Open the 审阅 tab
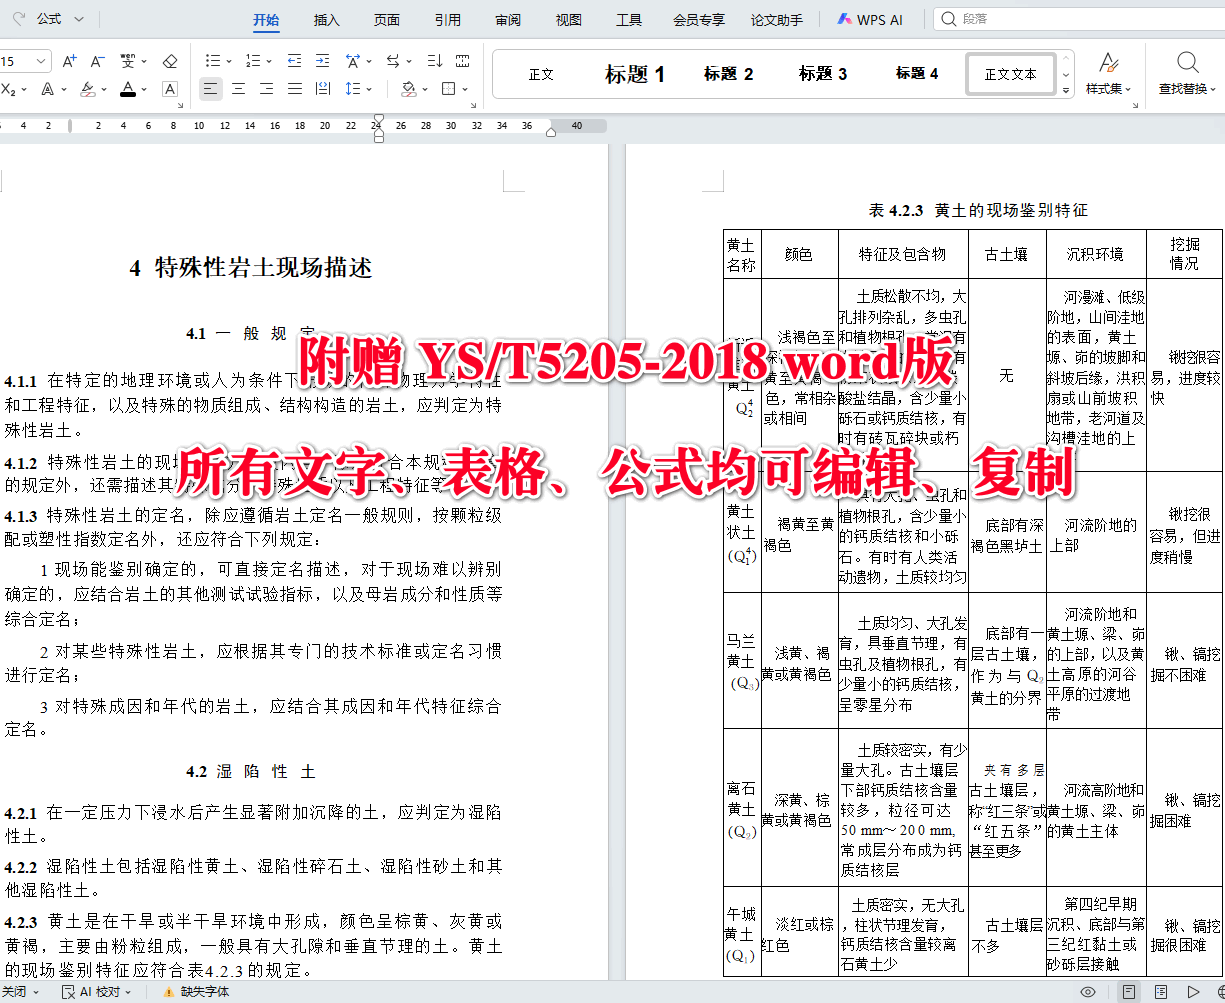The width and height of the screenshot is (1225, 1003). click(508, 20)
